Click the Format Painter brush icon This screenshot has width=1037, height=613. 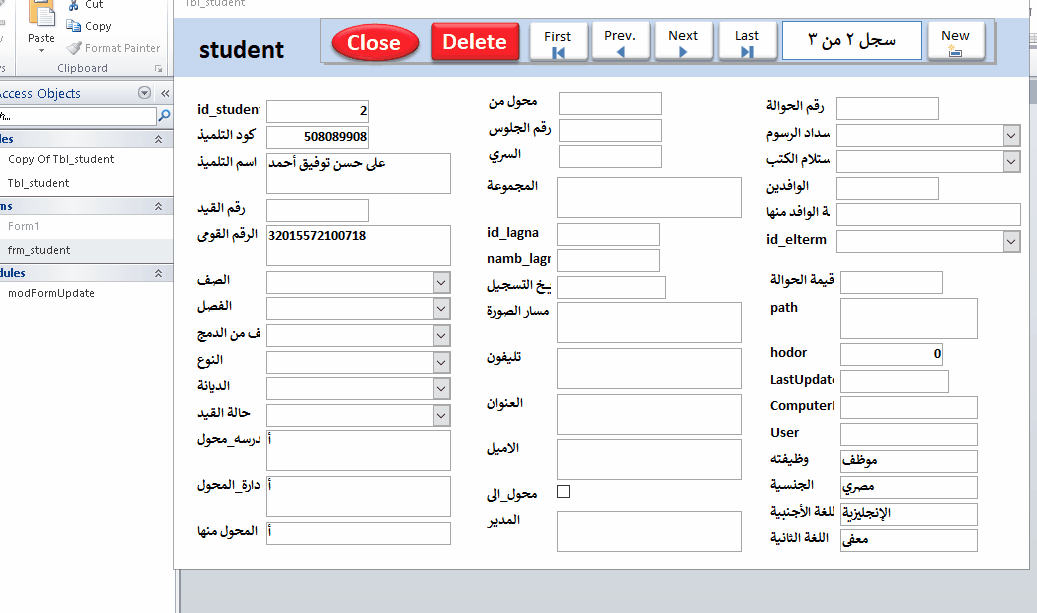[x=74, y=48]
